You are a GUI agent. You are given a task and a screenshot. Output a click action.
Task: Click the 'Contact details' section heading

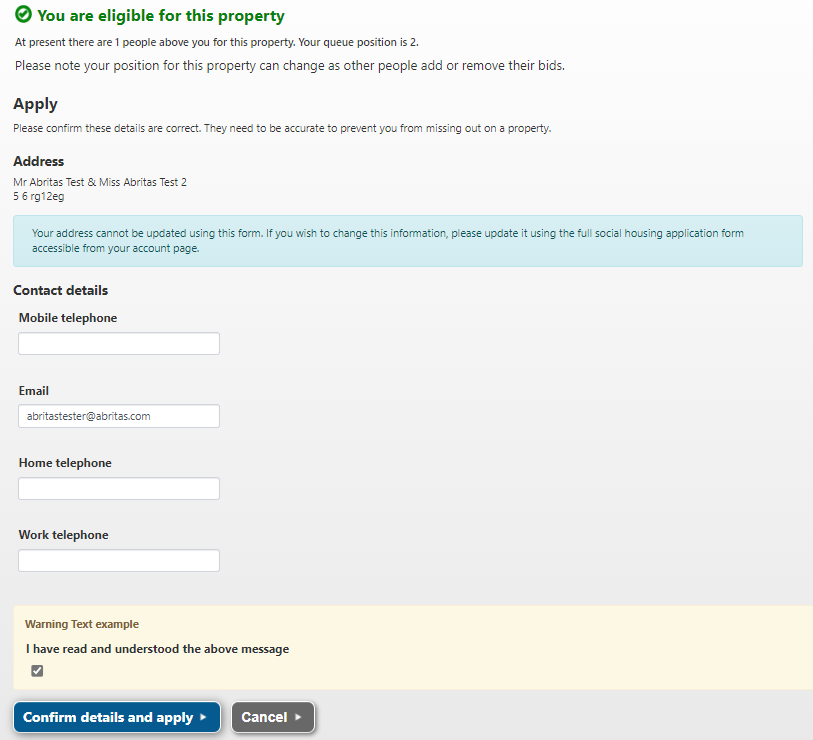coord(61,291)
